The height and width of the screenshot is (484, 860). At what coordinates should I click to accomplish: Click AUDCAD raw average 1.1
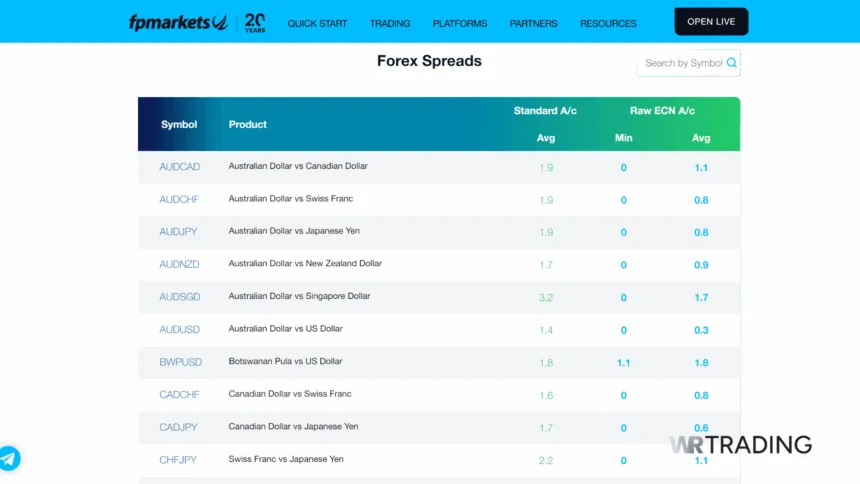tap(701, 167)
